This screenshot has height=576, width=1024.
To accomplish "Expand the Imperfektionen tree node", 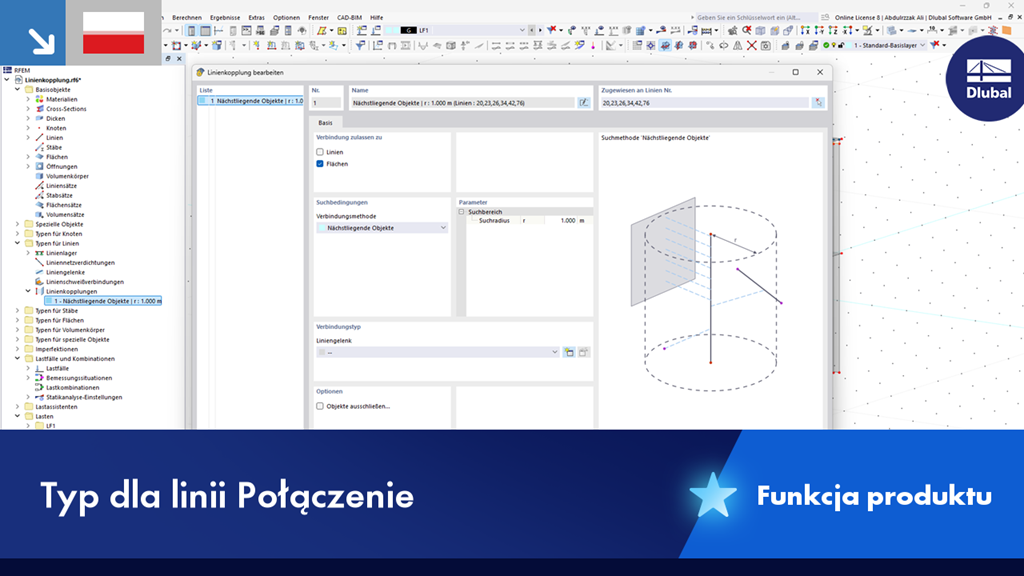I will (18, 349).
